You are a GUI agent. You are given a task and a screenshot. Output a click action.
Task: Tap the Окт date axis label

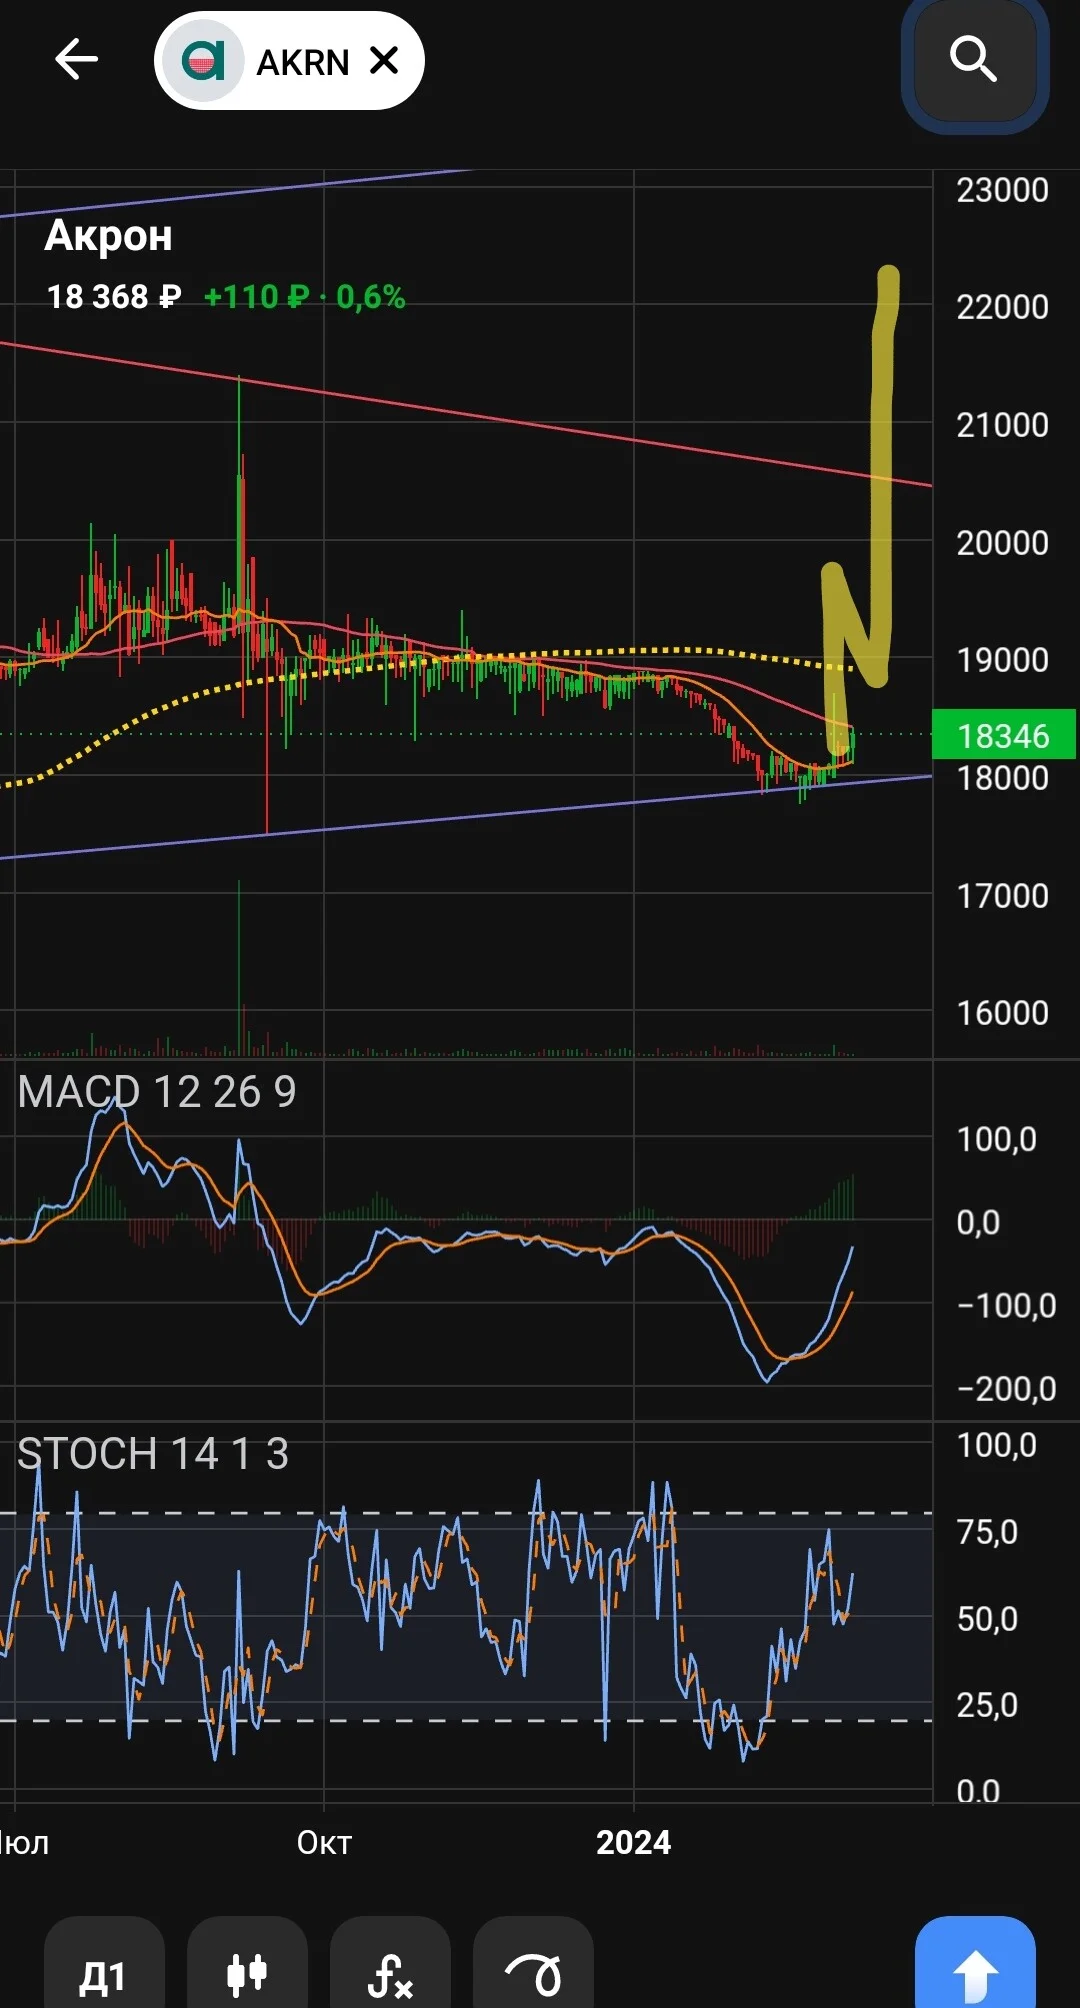click(324, 1842)
